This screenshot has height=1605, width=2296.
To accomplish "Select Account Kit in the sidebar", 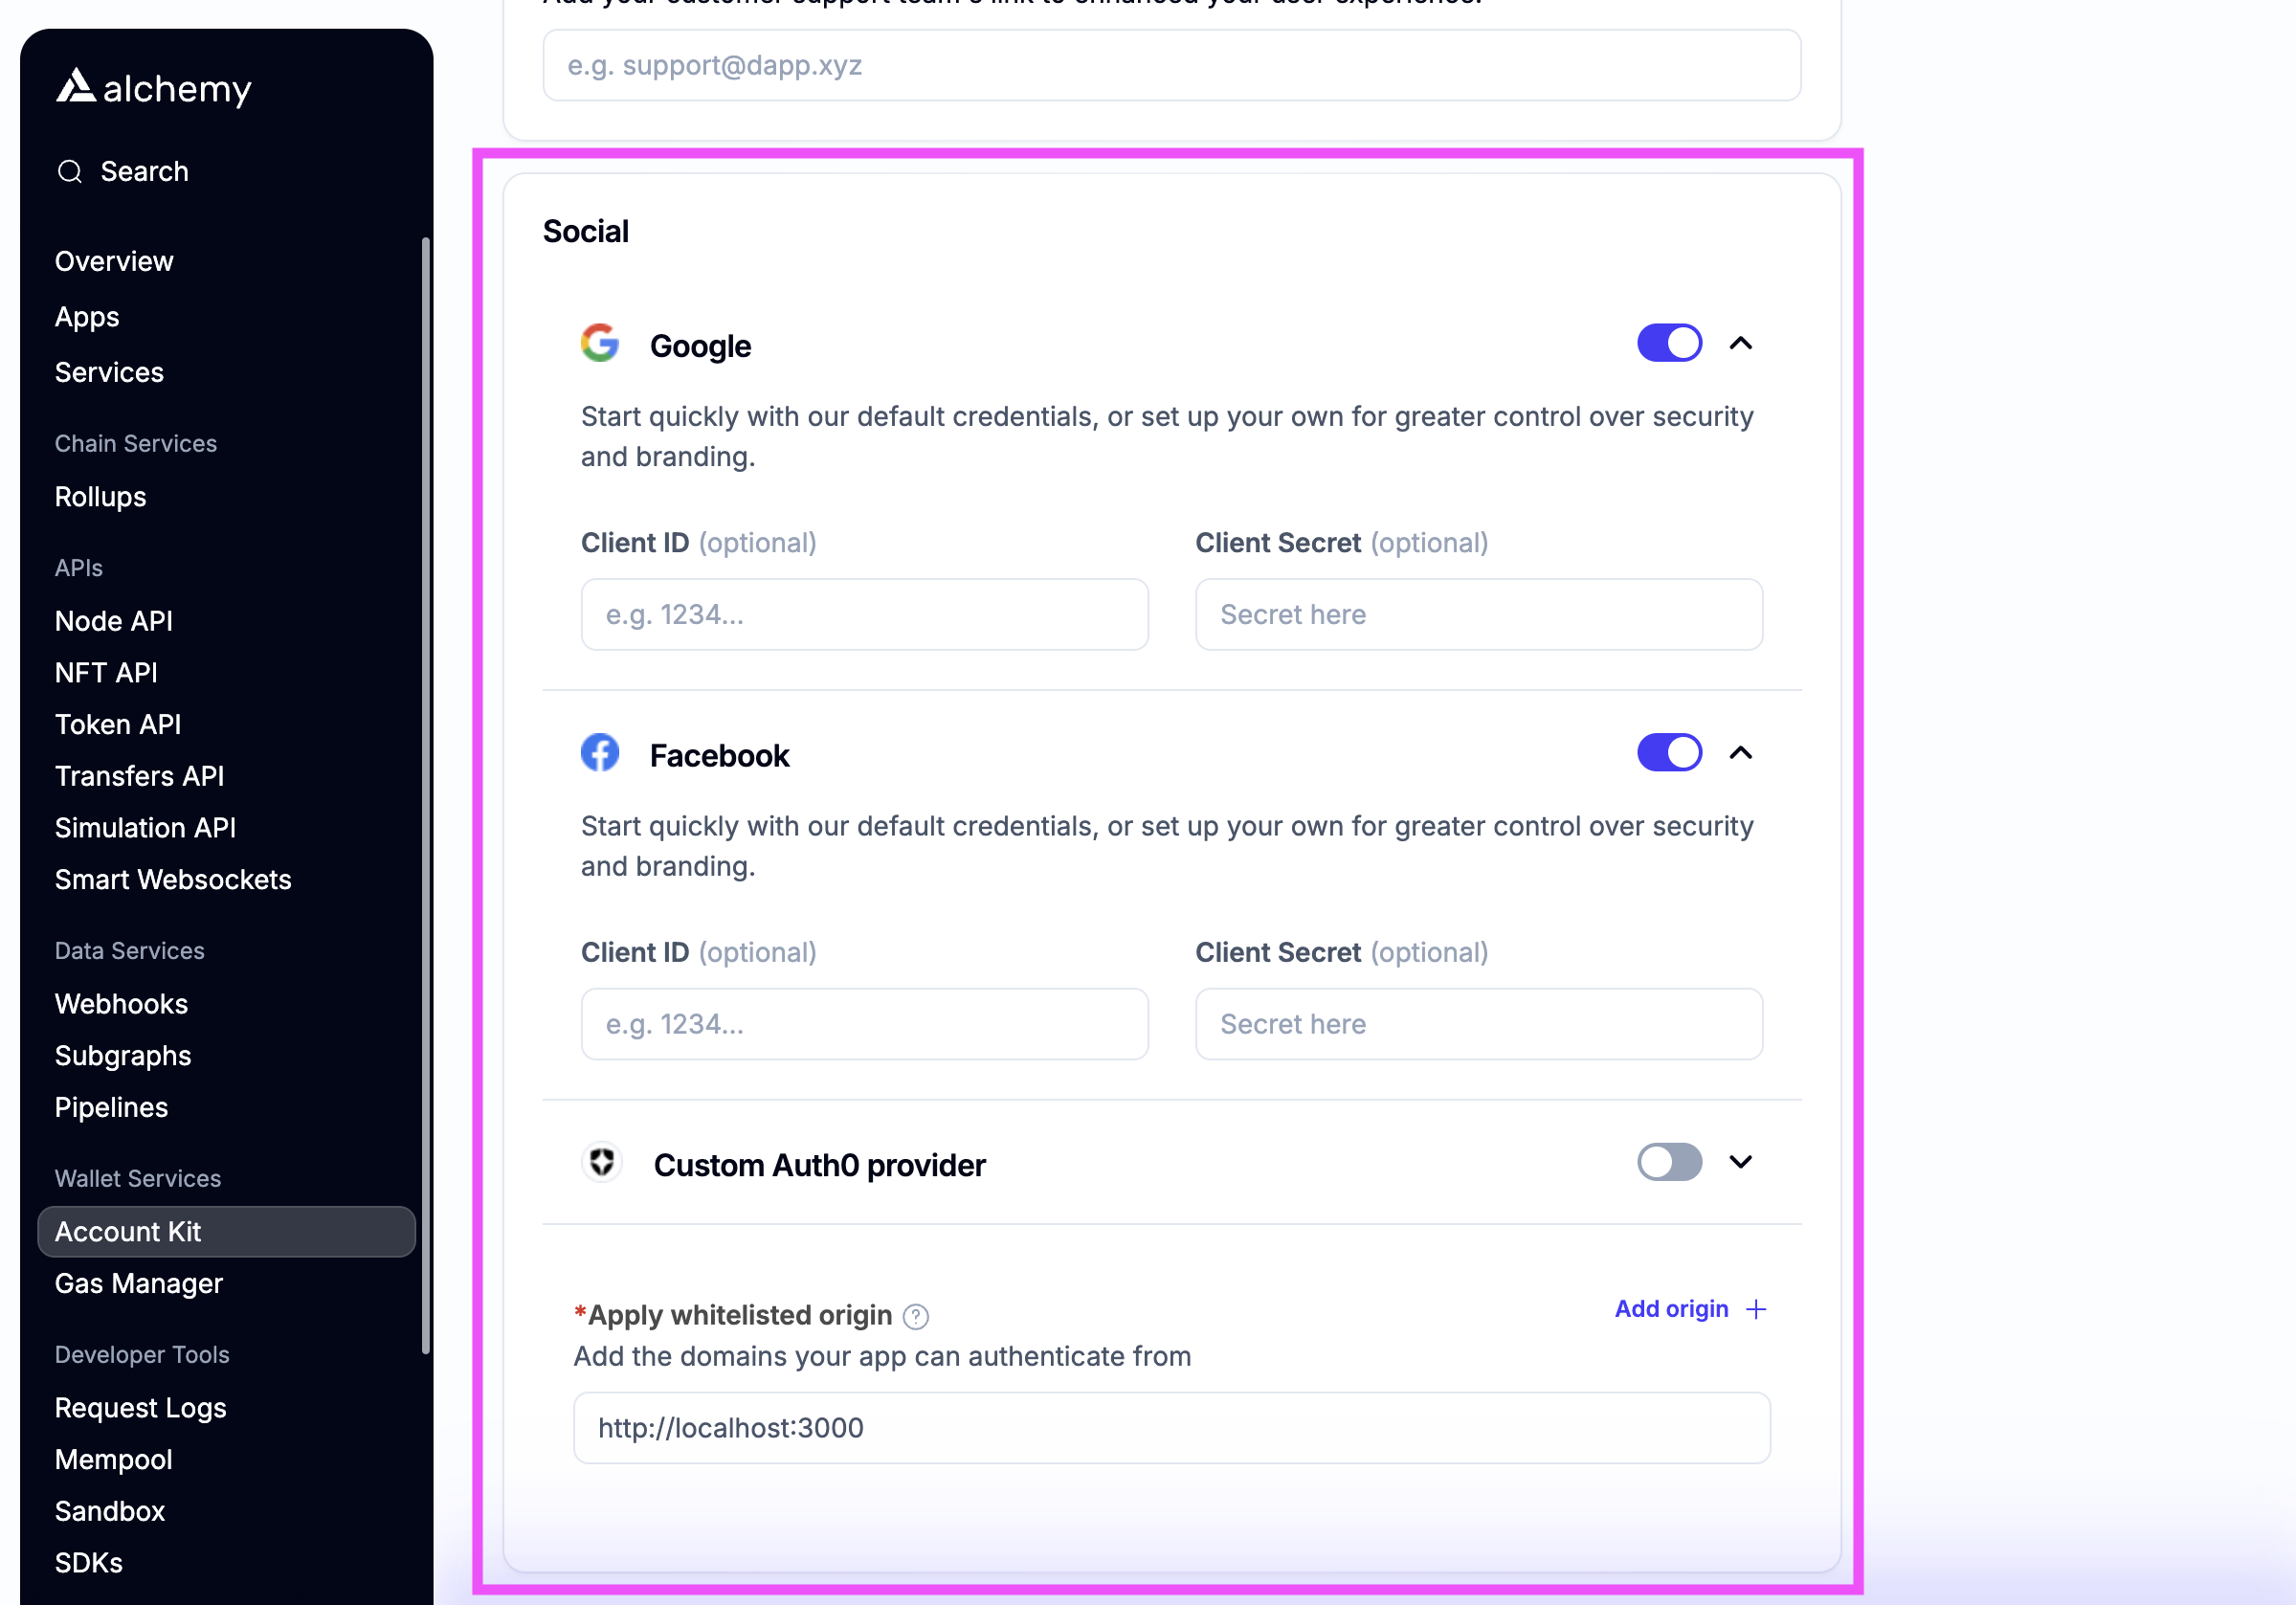I will pyautogui.click(x=127, y=1231).
